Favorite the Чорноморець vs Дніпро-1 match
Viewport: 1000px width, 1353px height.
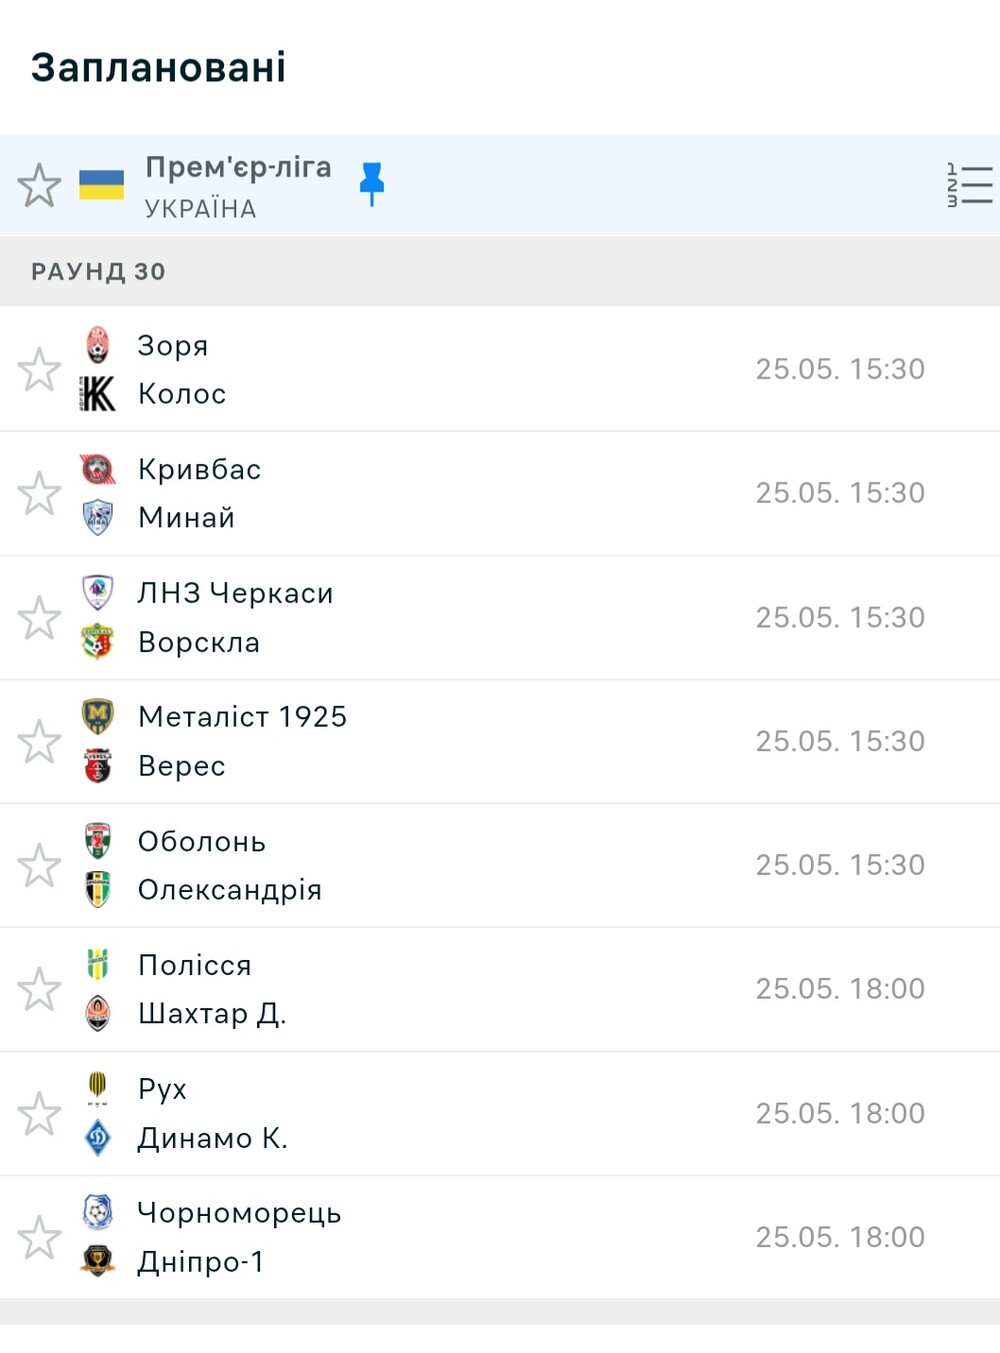coord(39,1237)
